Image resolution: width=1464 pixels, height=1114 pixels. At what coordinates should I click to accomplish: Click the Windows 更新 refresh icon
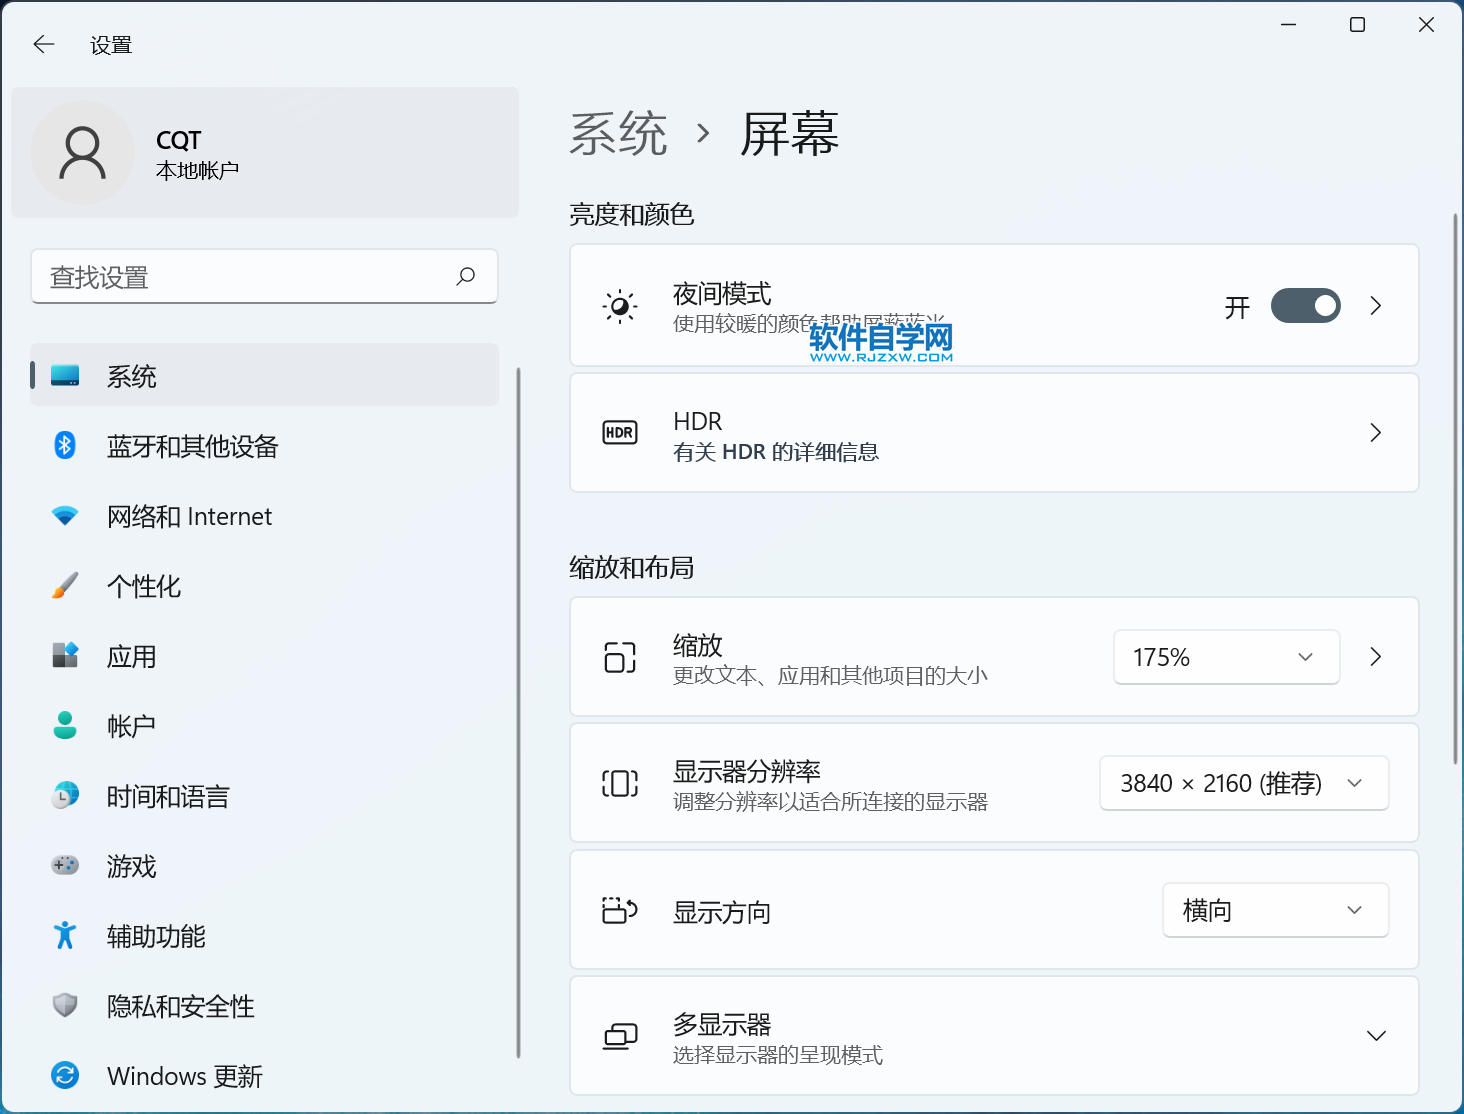coord(65,1076)
